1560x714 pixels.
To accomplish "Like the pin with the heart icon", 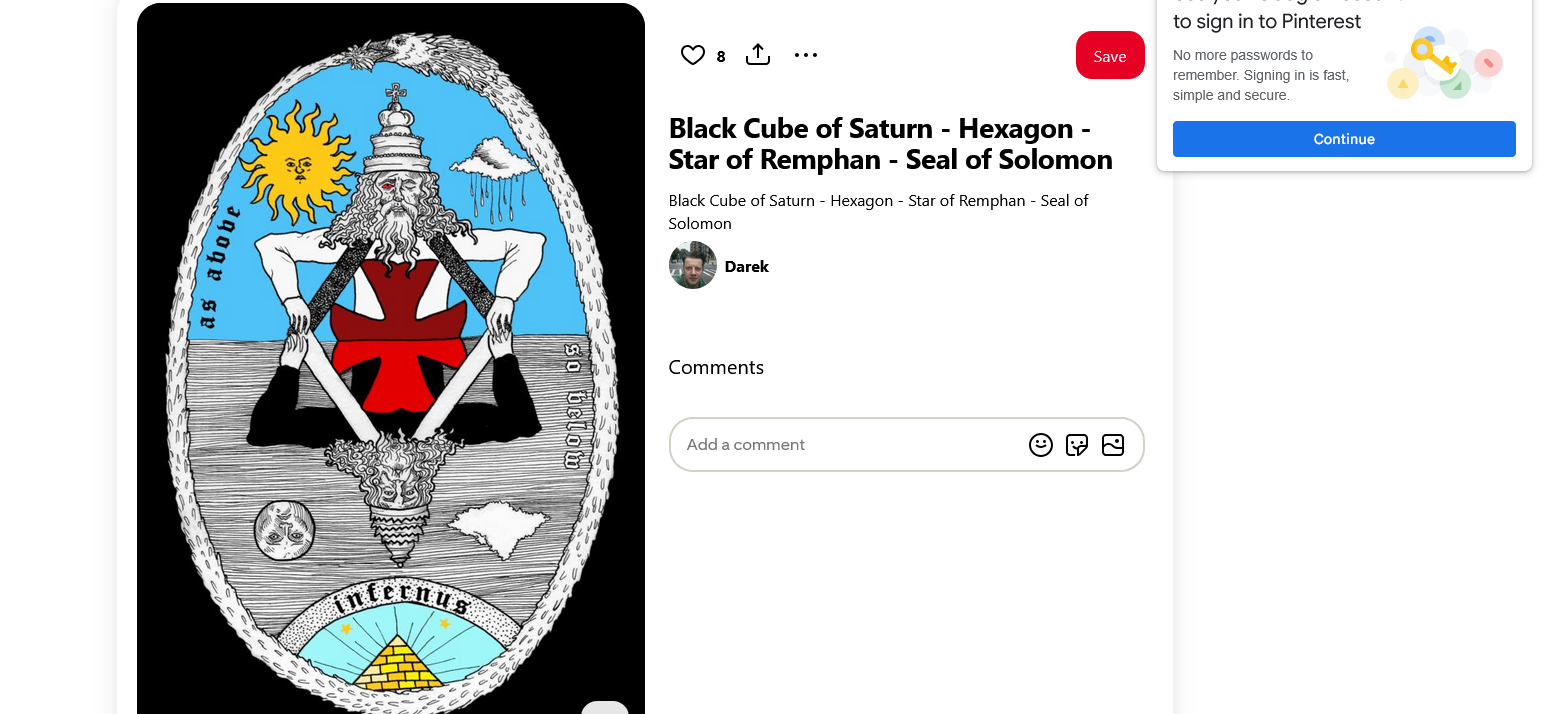I will (x=693, y=55).
